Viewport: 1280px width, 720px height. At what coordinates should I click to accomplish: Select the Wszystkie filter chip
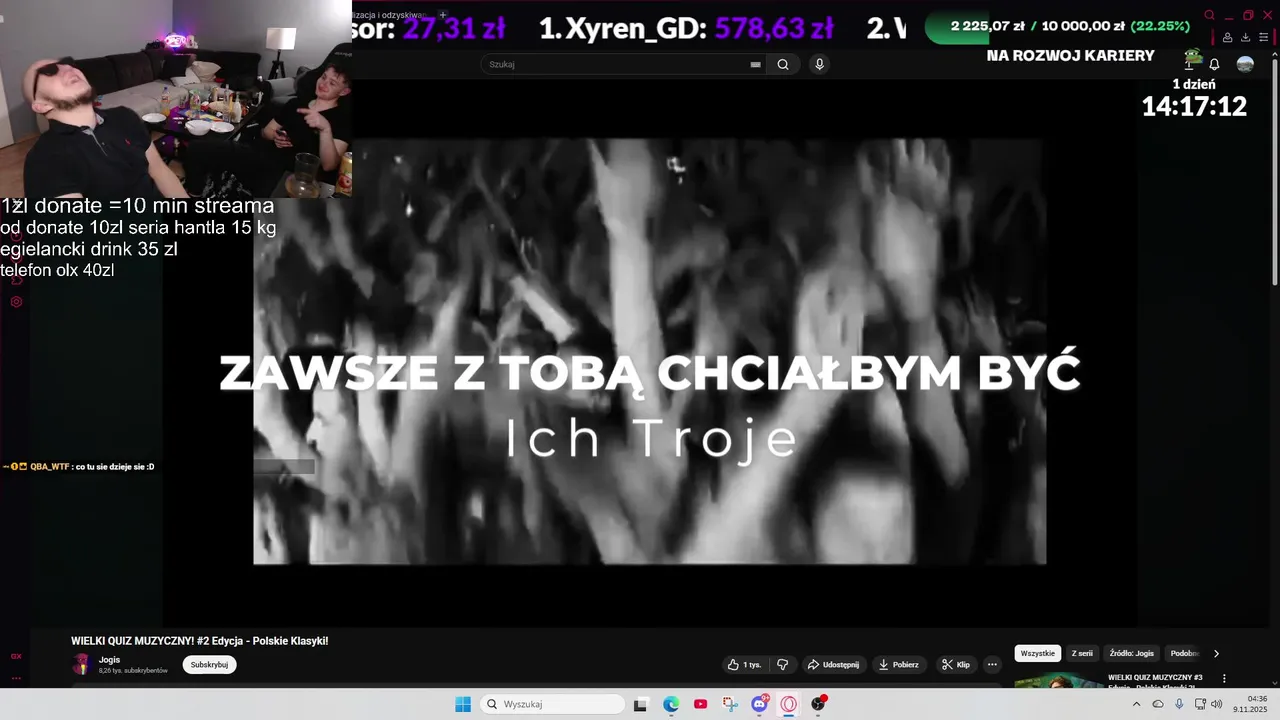(1038, 653)
